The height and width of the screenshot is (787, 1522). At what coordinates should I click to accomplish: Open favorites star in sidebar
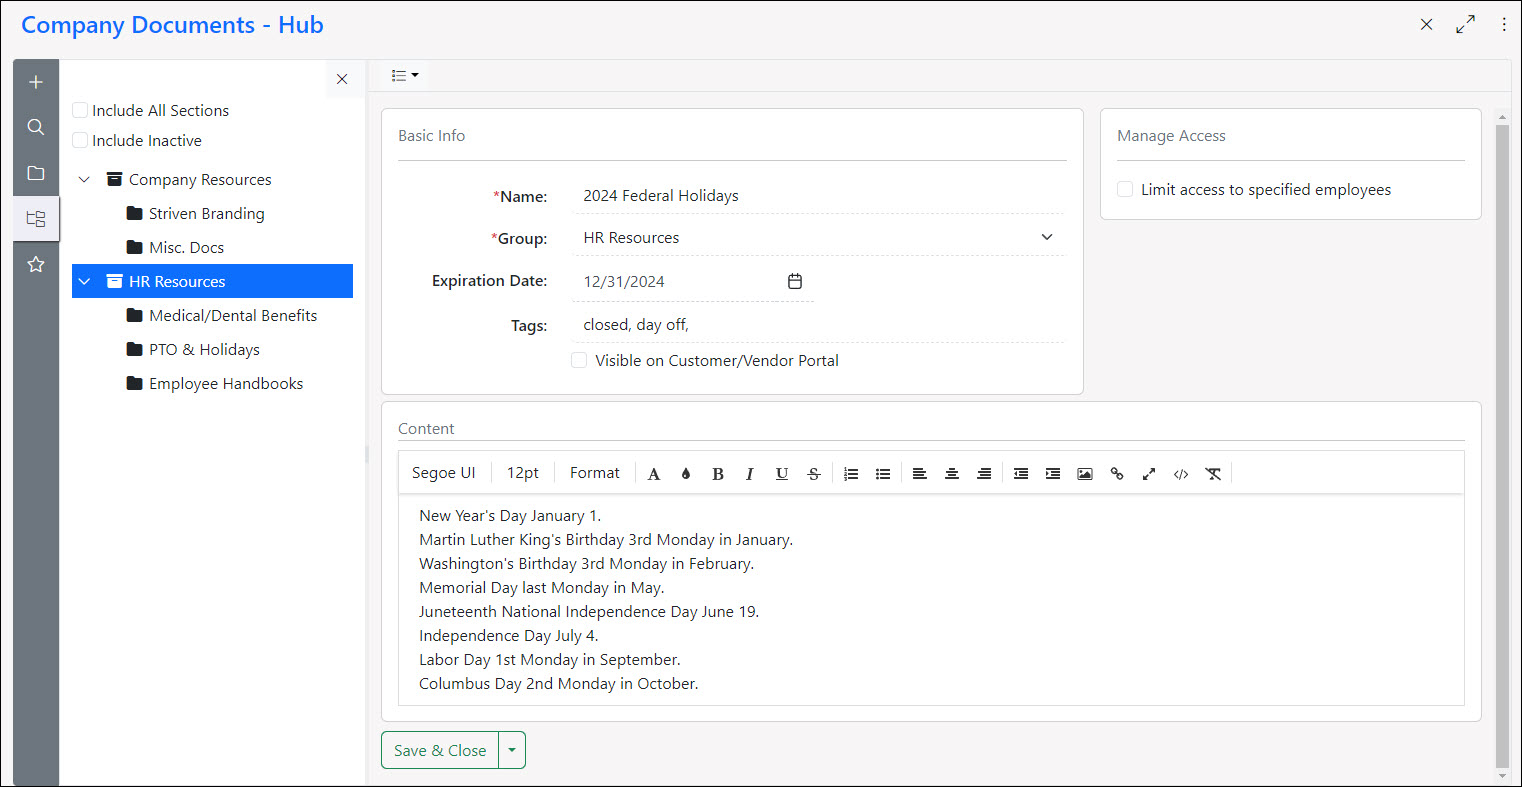point(36,264)
